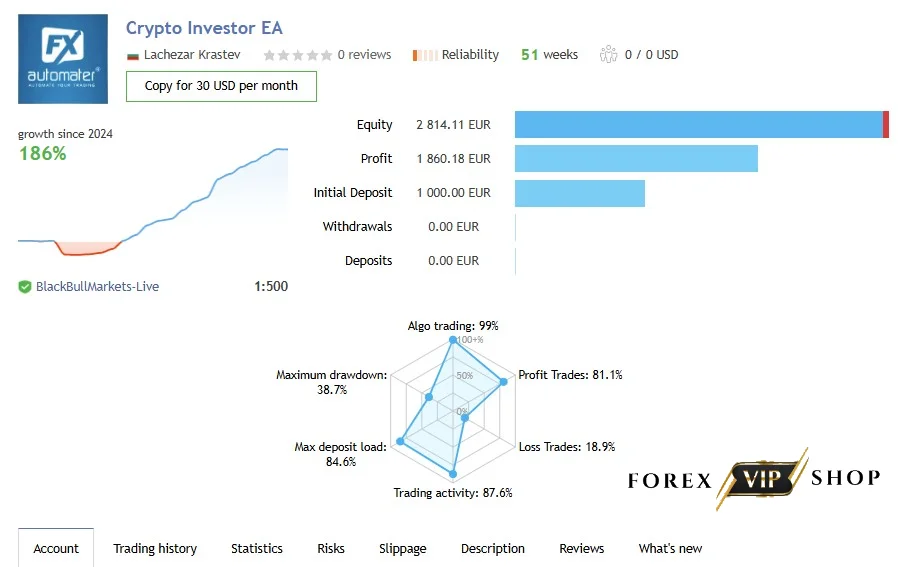
Task: Click the growth line chart
Action: coord(153,202)
